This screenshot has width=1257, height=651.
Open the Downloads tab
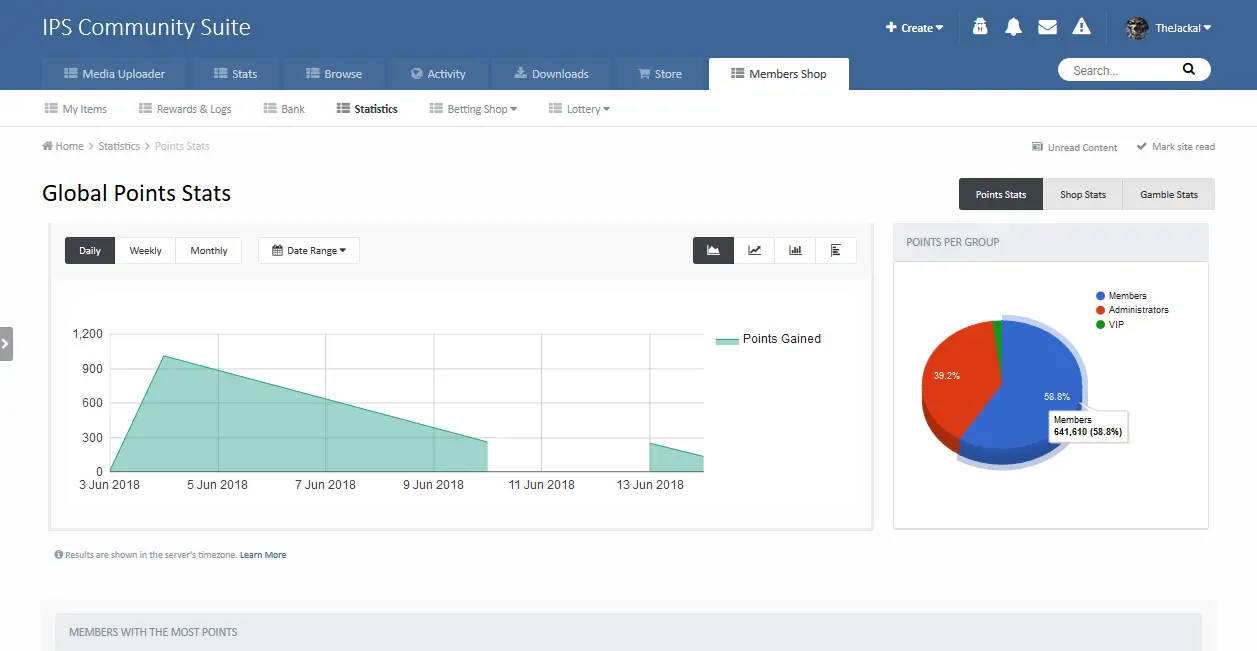coord(551,74)
